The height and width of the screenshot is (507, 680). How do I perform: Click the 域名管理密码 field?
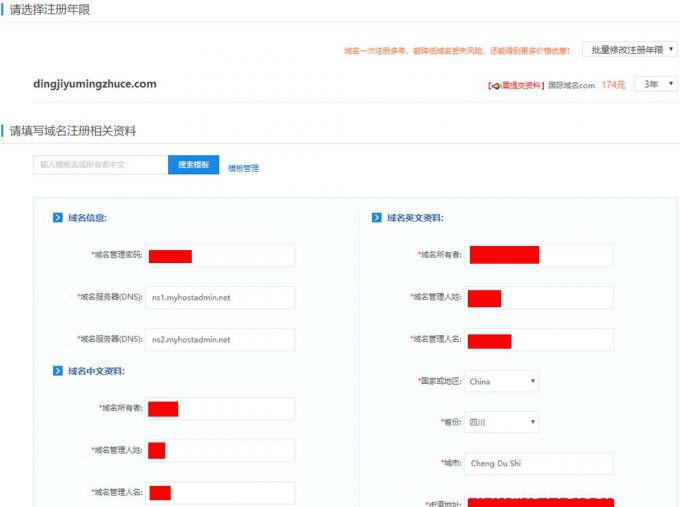coord(220,255)
